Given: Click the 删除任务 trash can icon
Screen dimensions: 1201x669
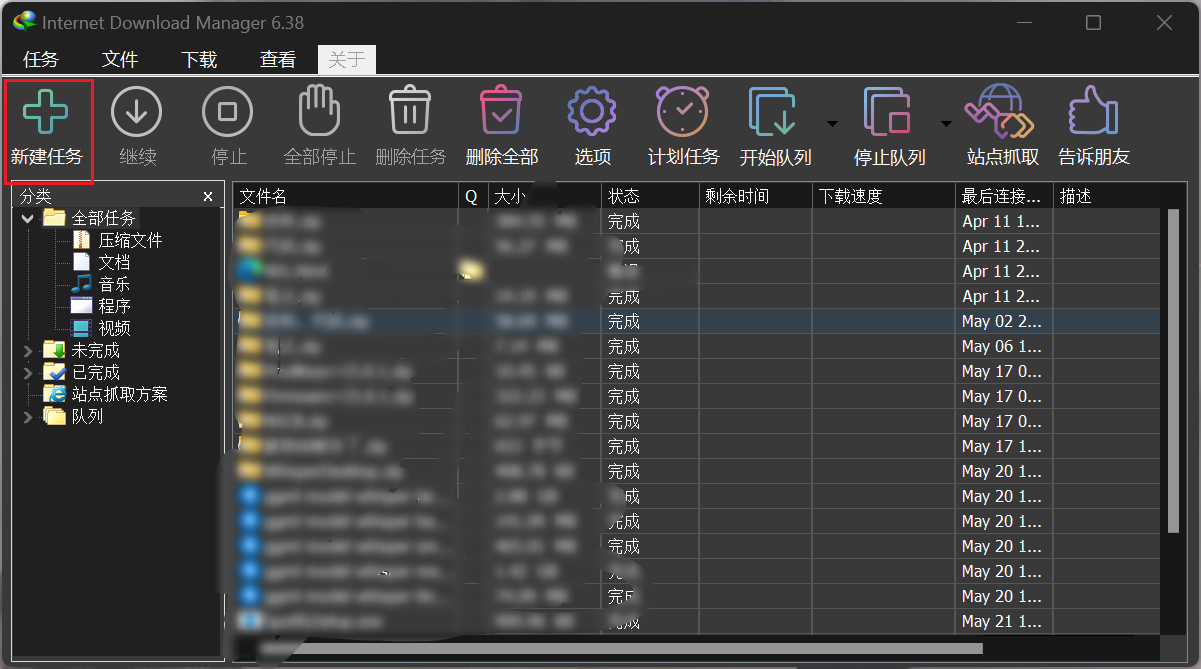Looking at the screenshot, I should pyautogui.click(x=410, y=110).
